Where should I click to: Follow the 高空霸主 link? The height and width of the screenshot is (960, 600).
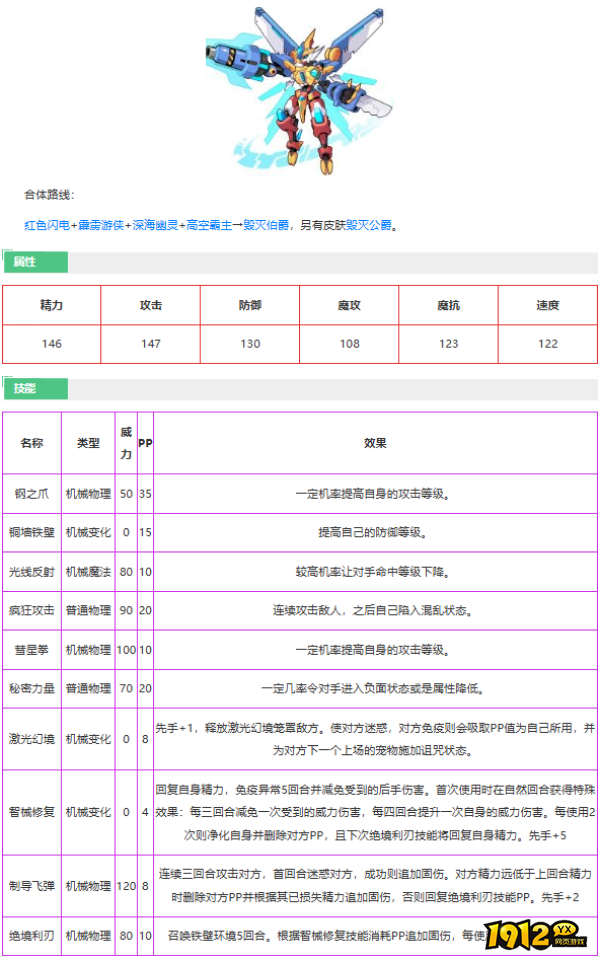208,226
